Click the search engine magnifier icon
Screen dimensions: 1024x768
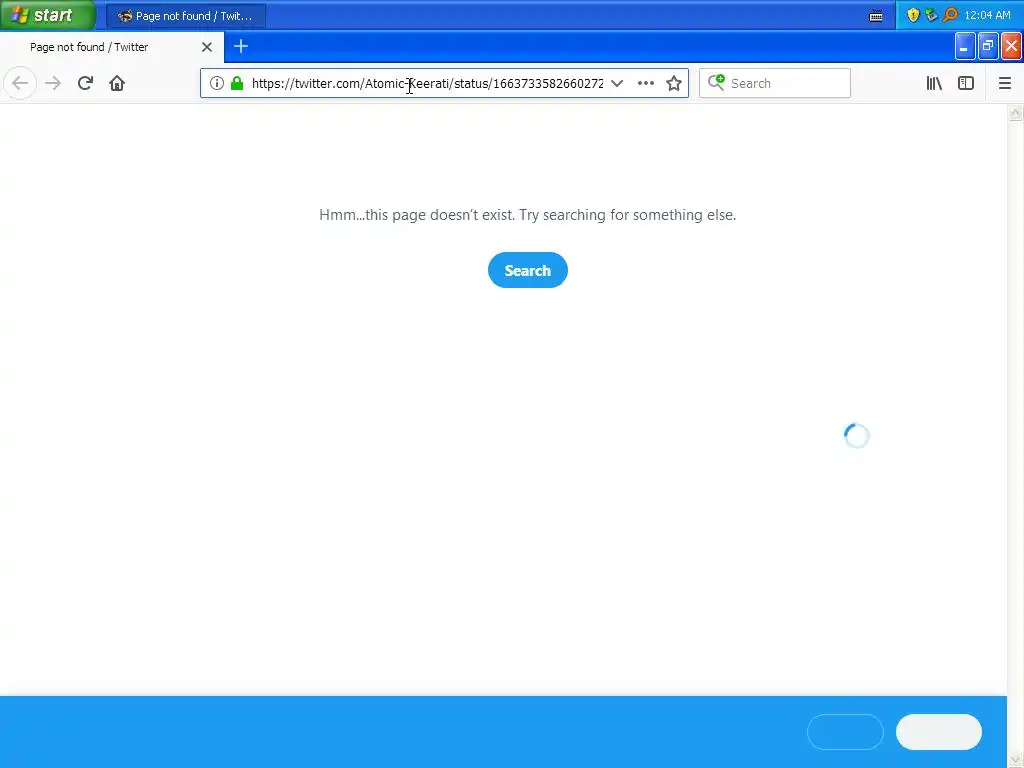coord(716,82)
